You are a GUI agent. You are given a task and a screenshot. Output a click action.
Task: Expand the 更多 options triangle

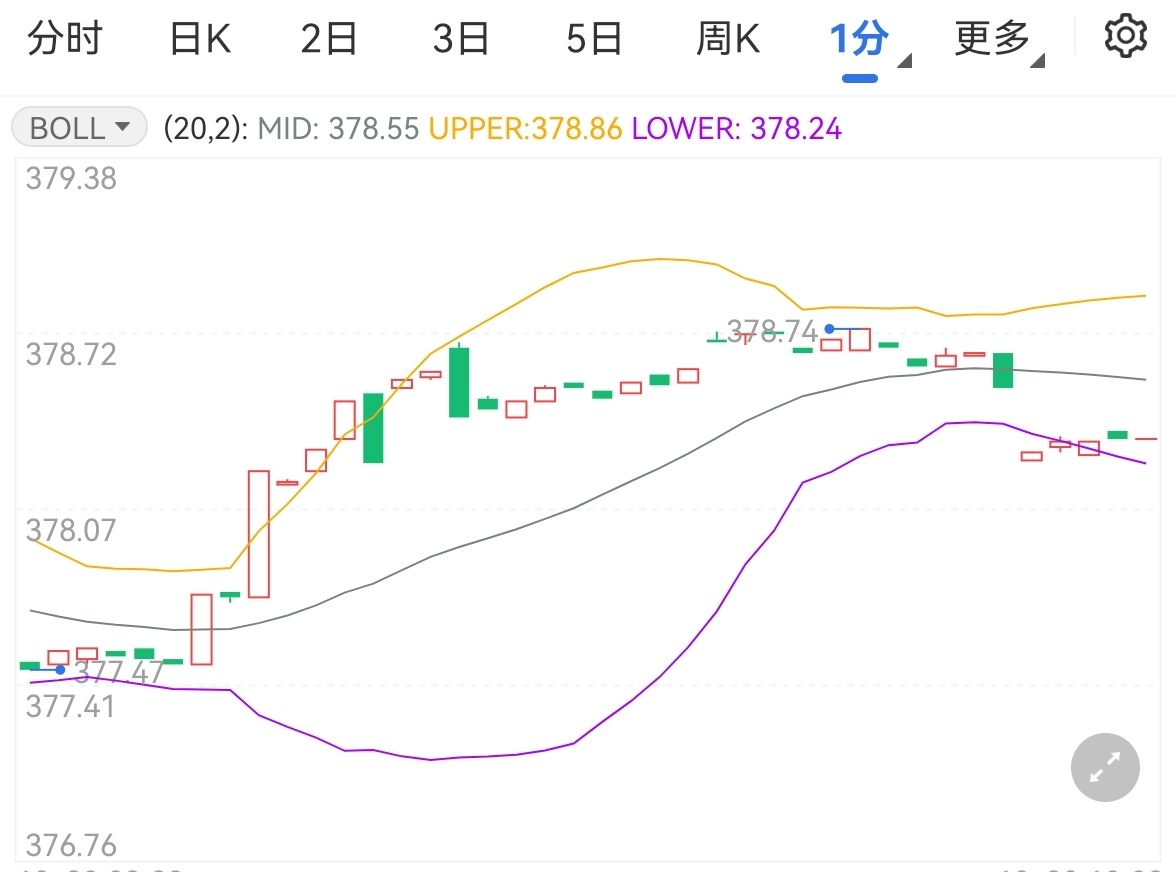click(1037, 61)
